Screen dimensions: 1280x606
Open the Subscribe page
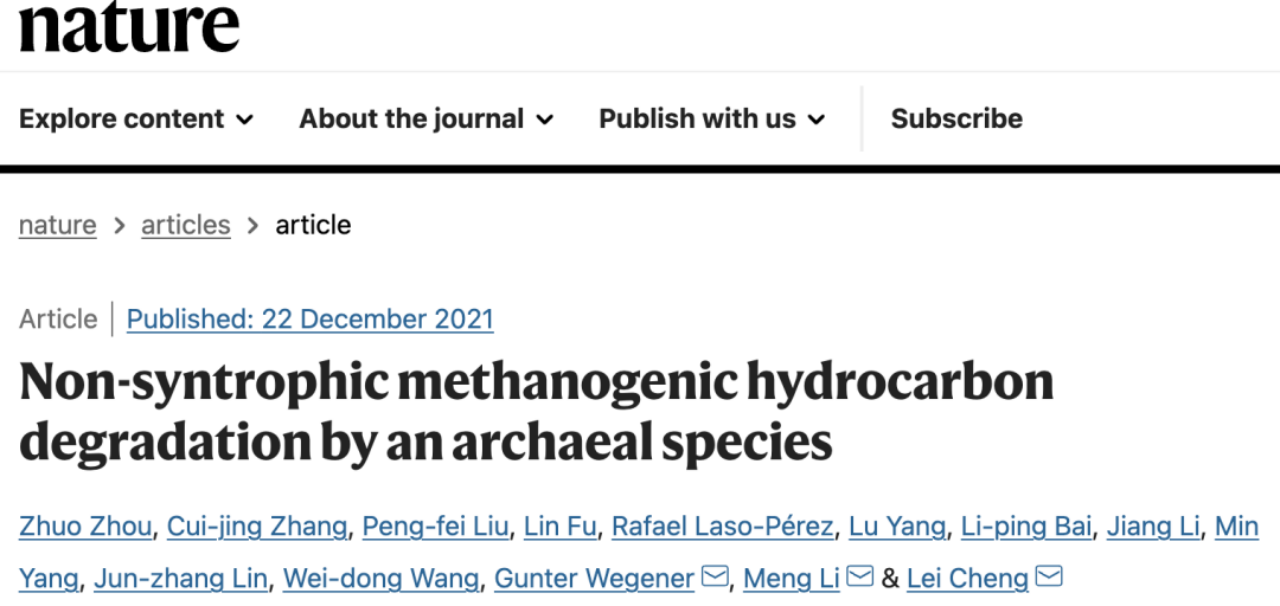click(x=956, y=118)
